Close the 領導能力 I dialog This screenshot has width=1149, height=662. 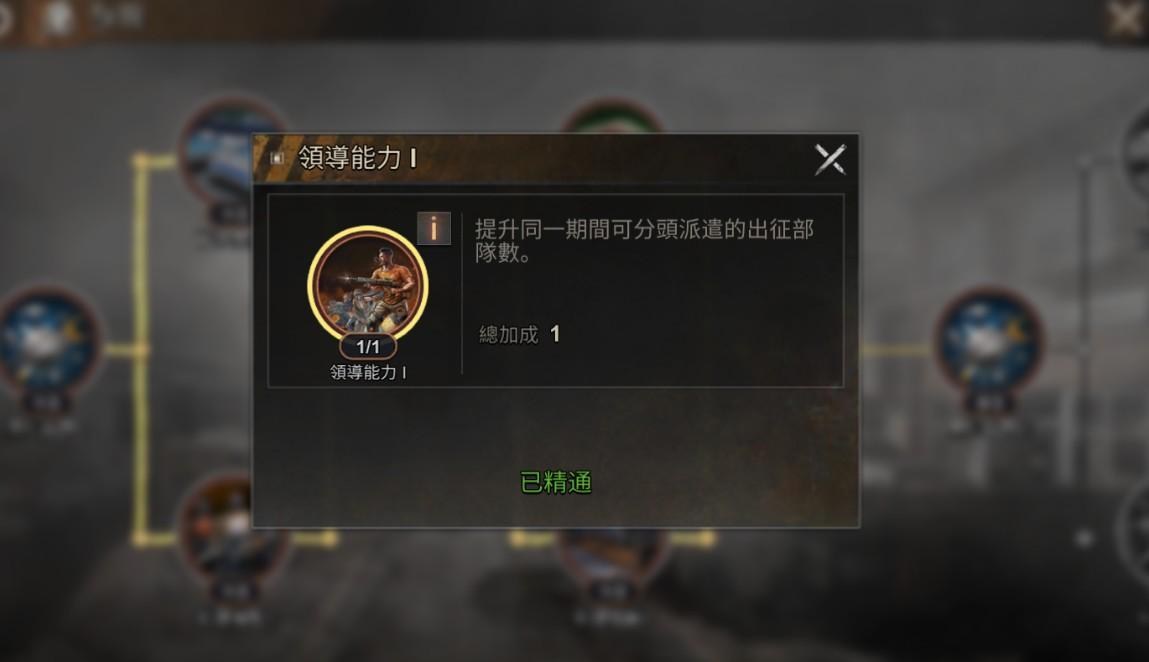click(x=830, y=159)
